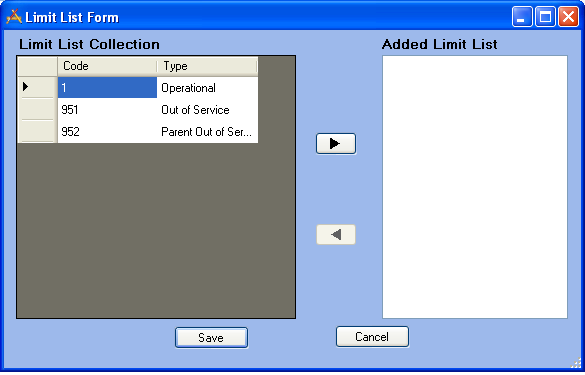
Task: Select the cell with code 1
Action: [107, 88]
